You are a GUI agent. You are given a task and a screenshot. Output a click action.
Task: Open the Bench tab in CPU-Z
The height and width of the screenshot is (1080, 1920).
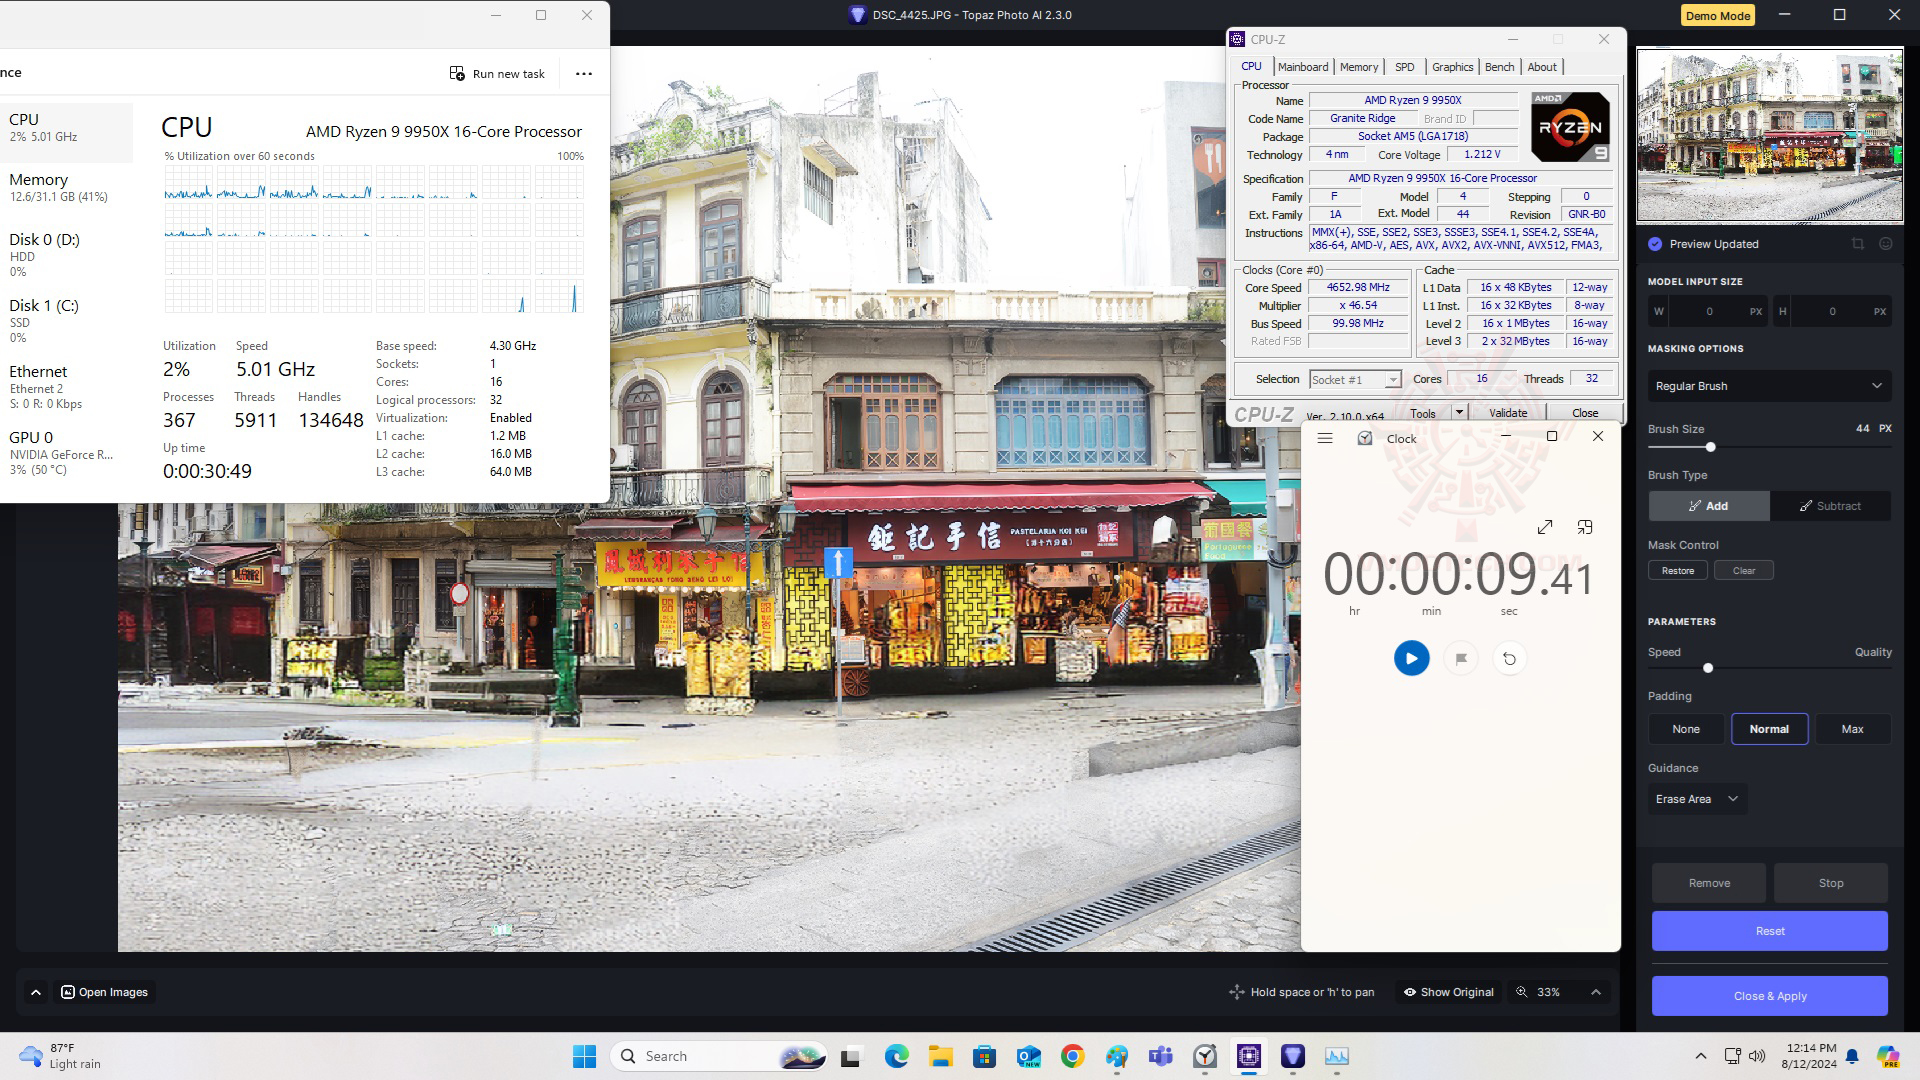point(1499,67)
